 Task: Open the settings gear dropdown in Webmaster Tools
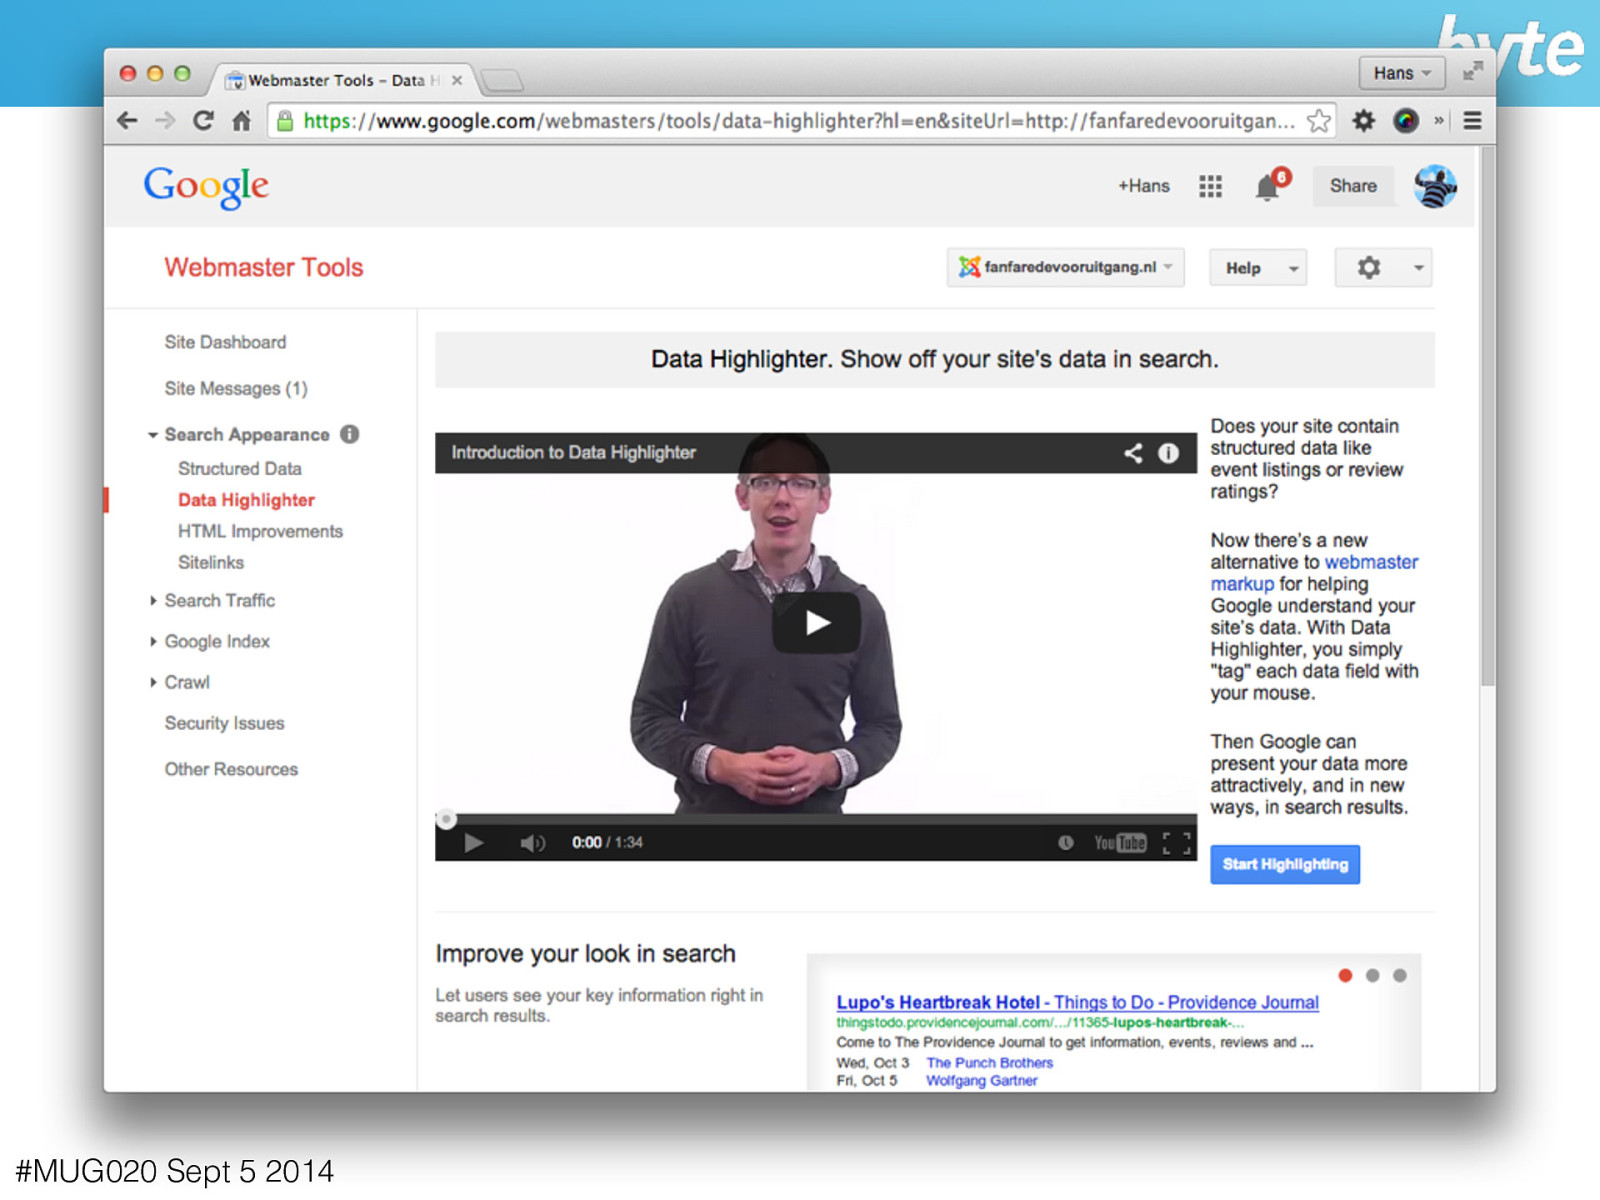(1383, 267)
